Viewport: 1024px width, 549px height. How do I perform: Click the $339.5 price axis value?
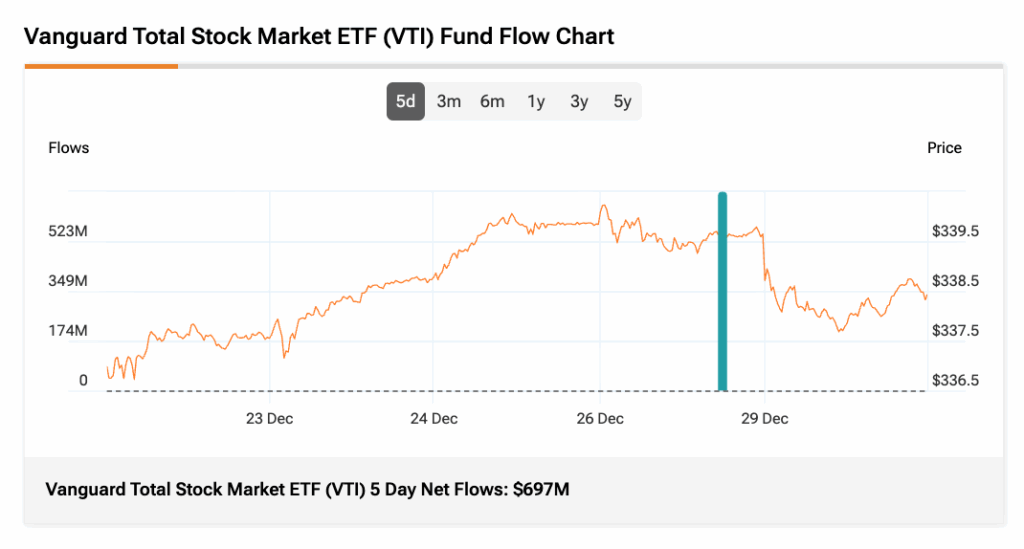pos(955,231)
